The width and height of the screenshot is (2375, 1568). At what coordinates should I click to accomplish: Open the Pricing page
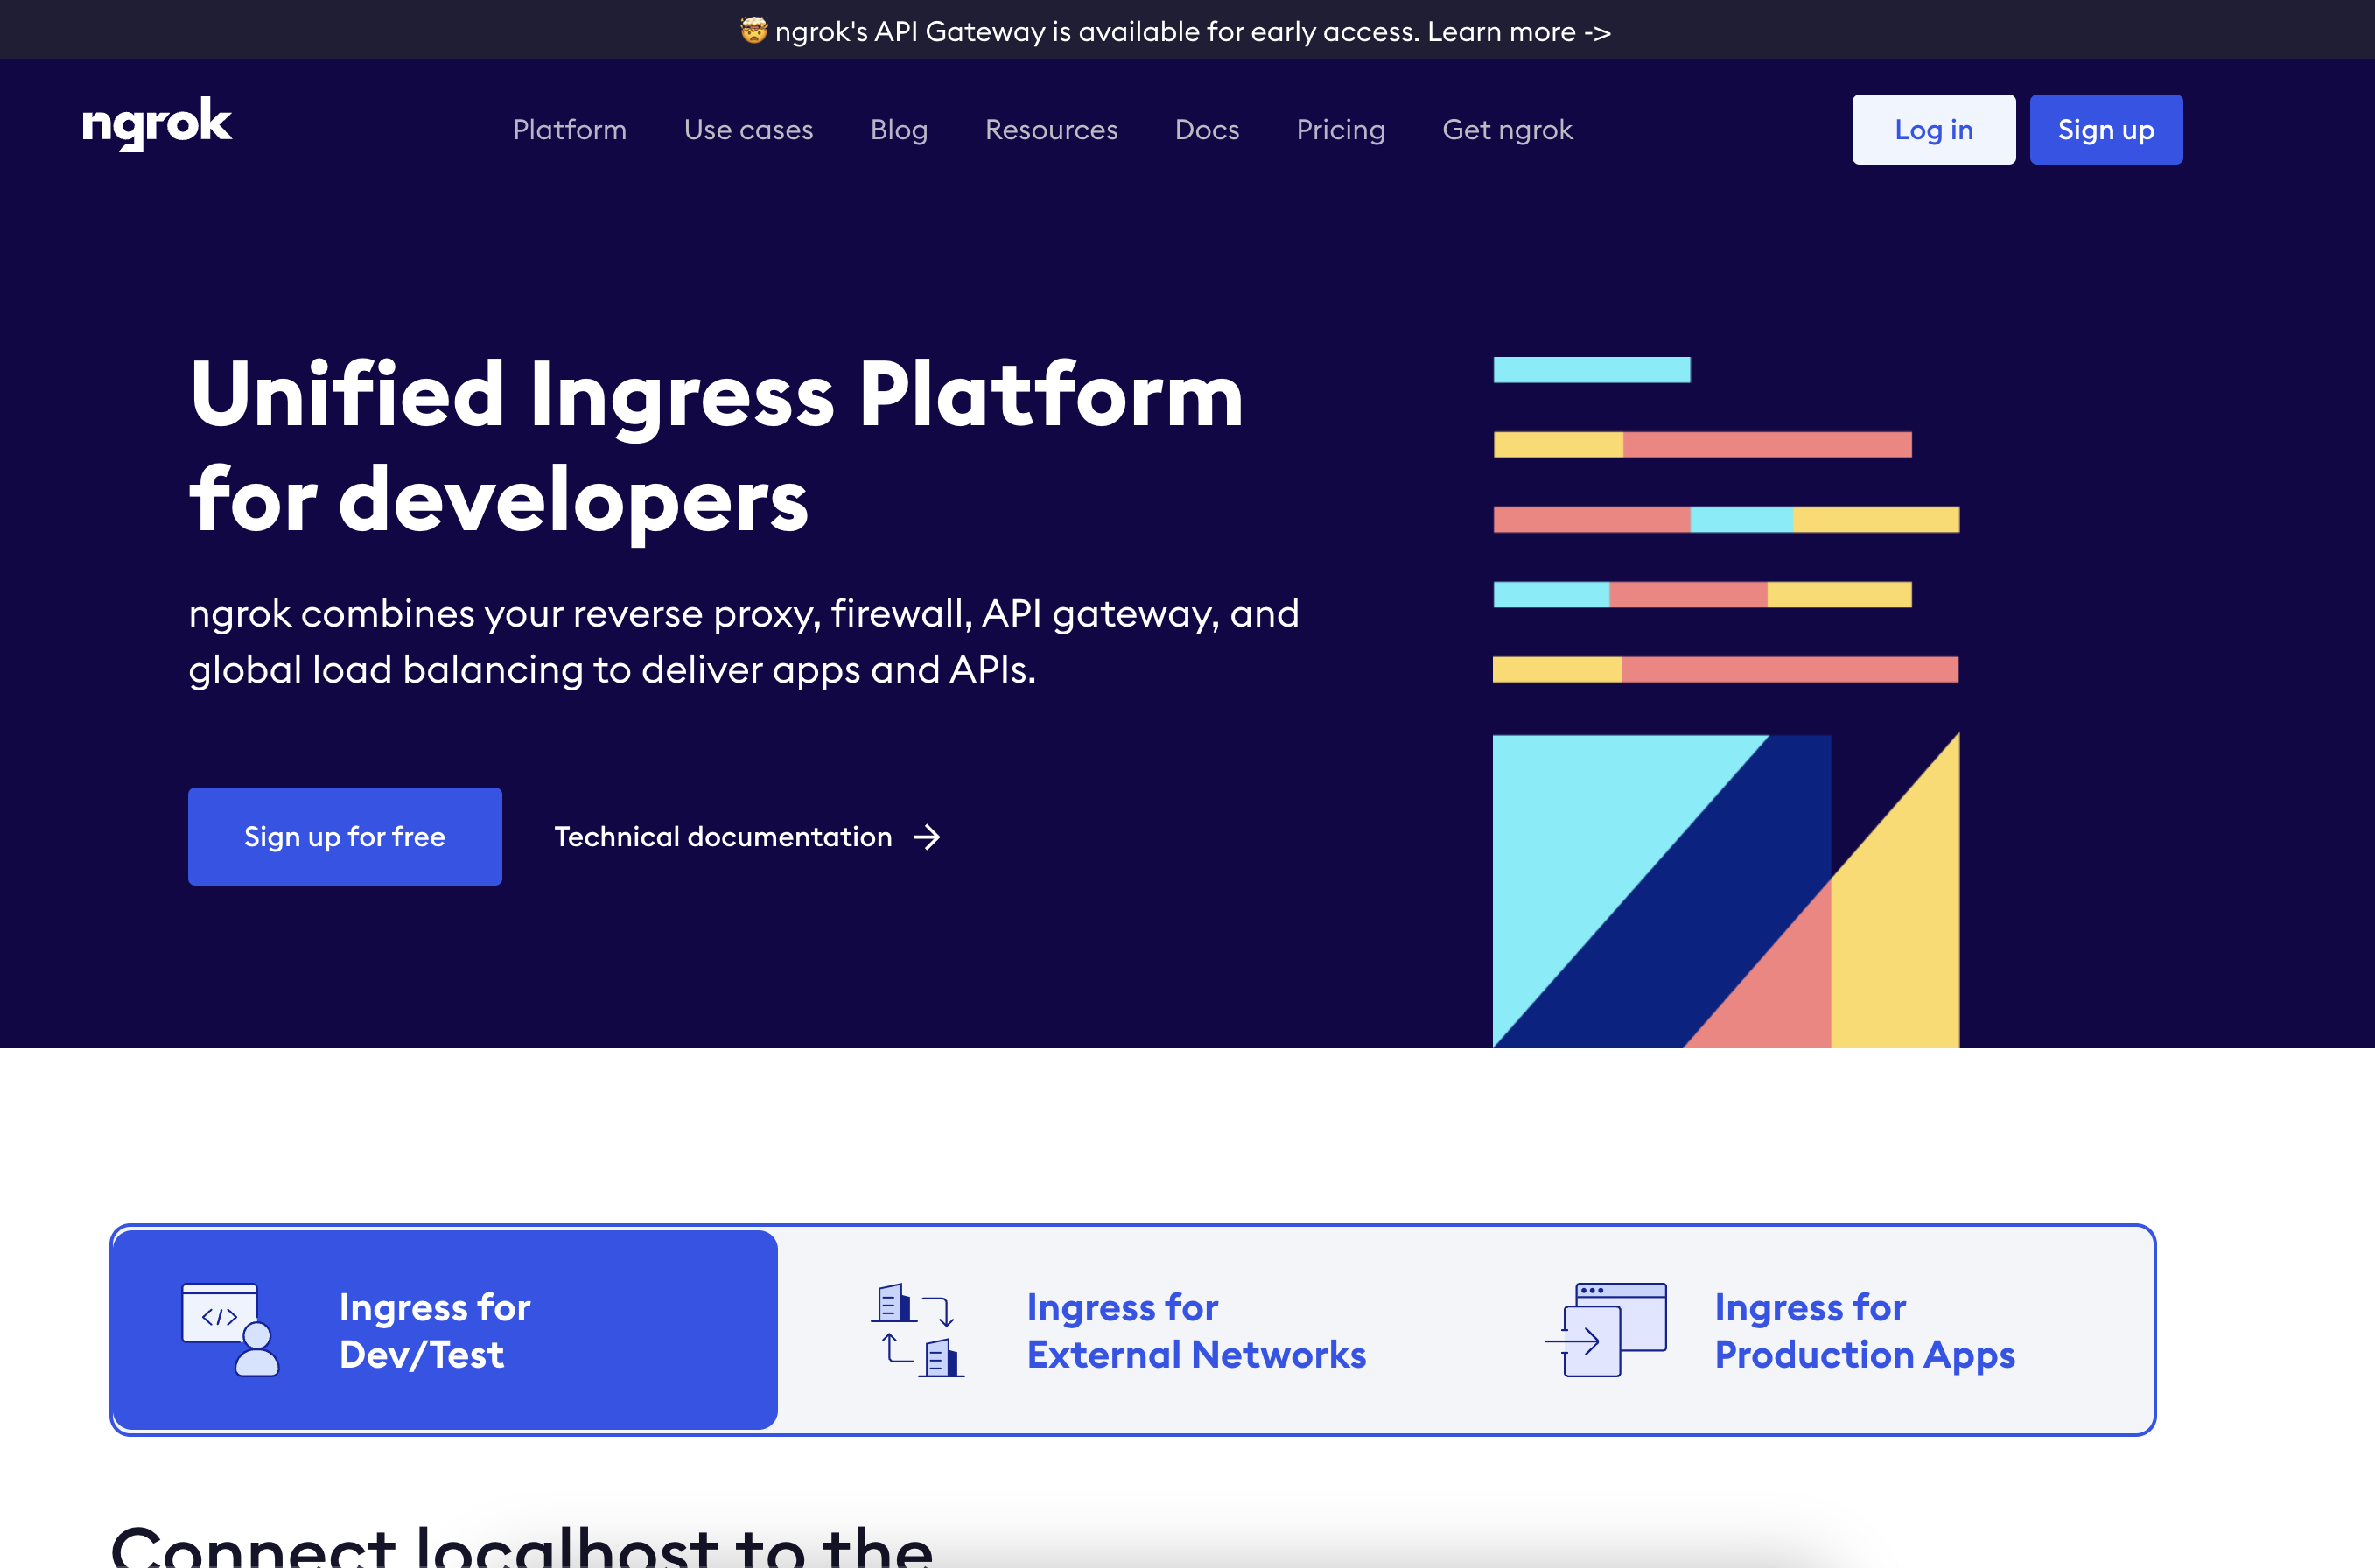coord(1340,130)
